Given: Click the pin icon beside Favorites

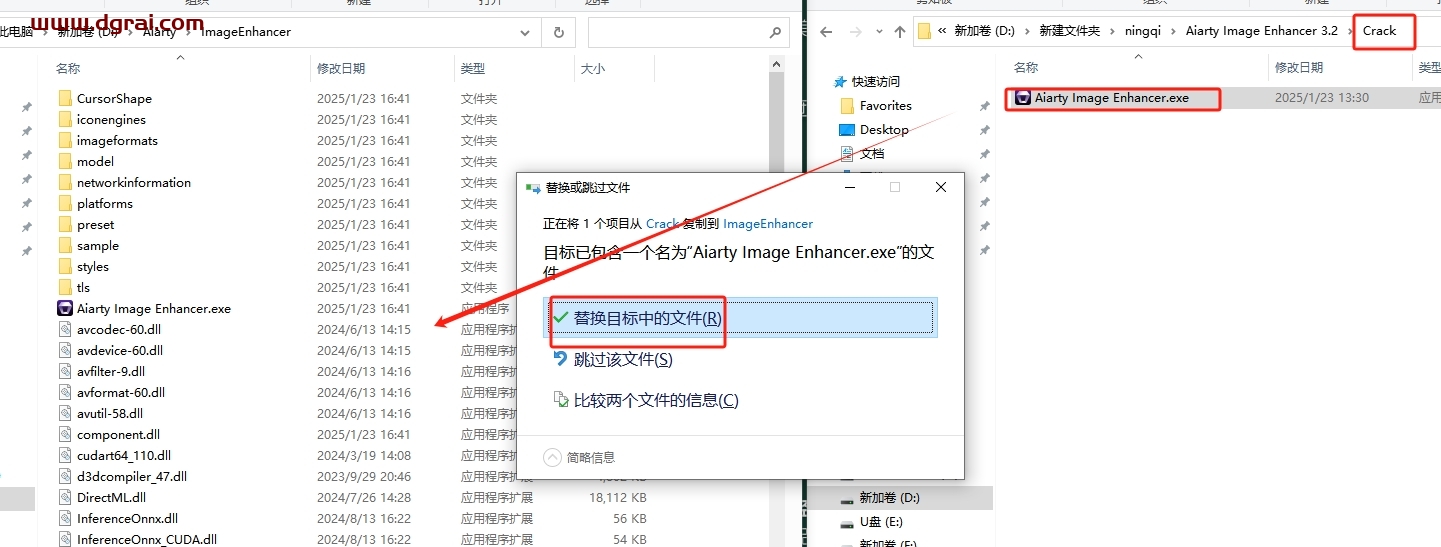Looking at the screenshot, I should pyautogui.click(x=984, y=106).
